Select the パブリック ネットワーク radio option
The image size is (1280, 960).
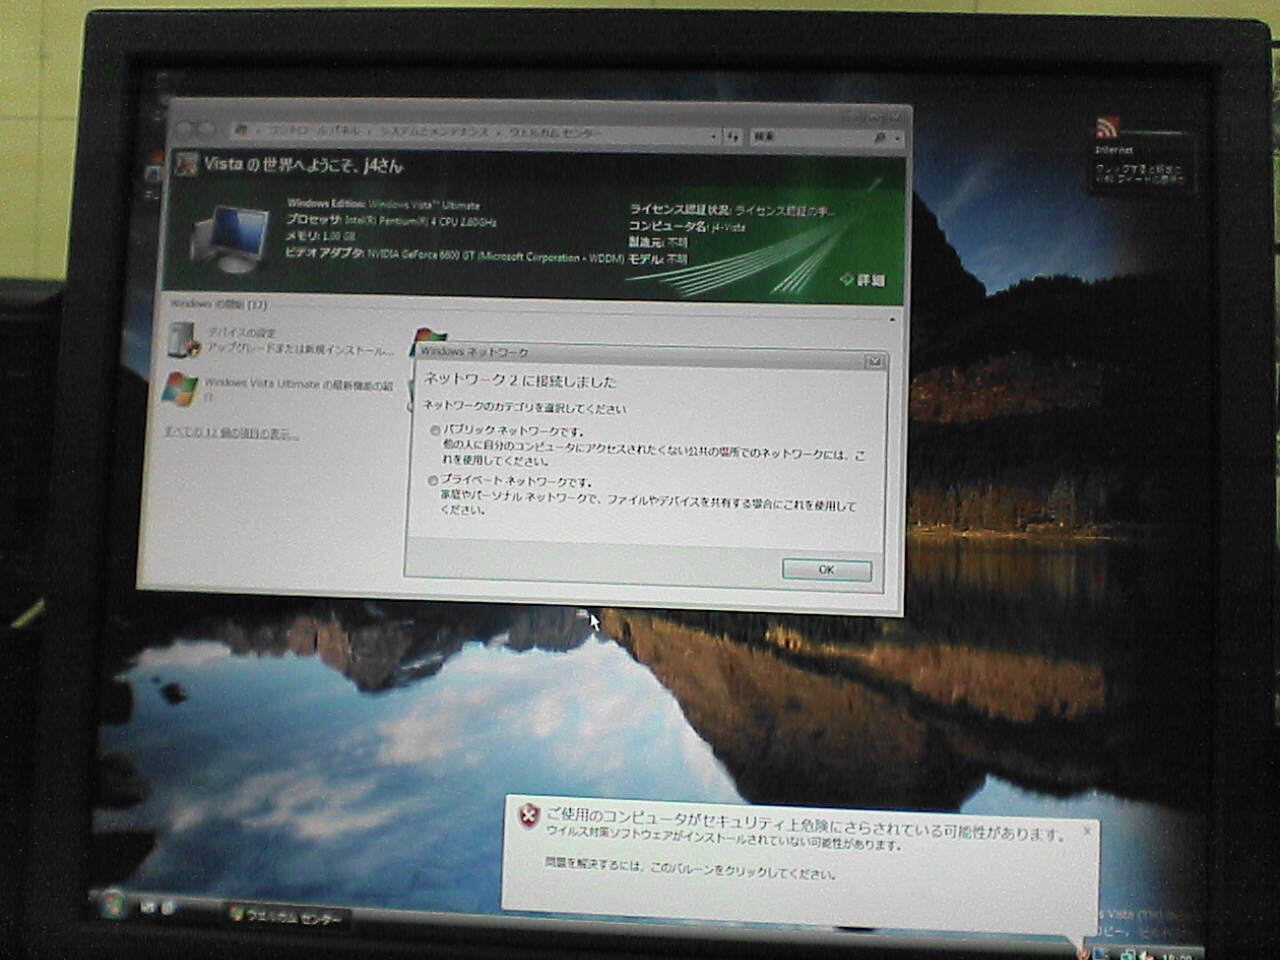(x=435, y=431)
